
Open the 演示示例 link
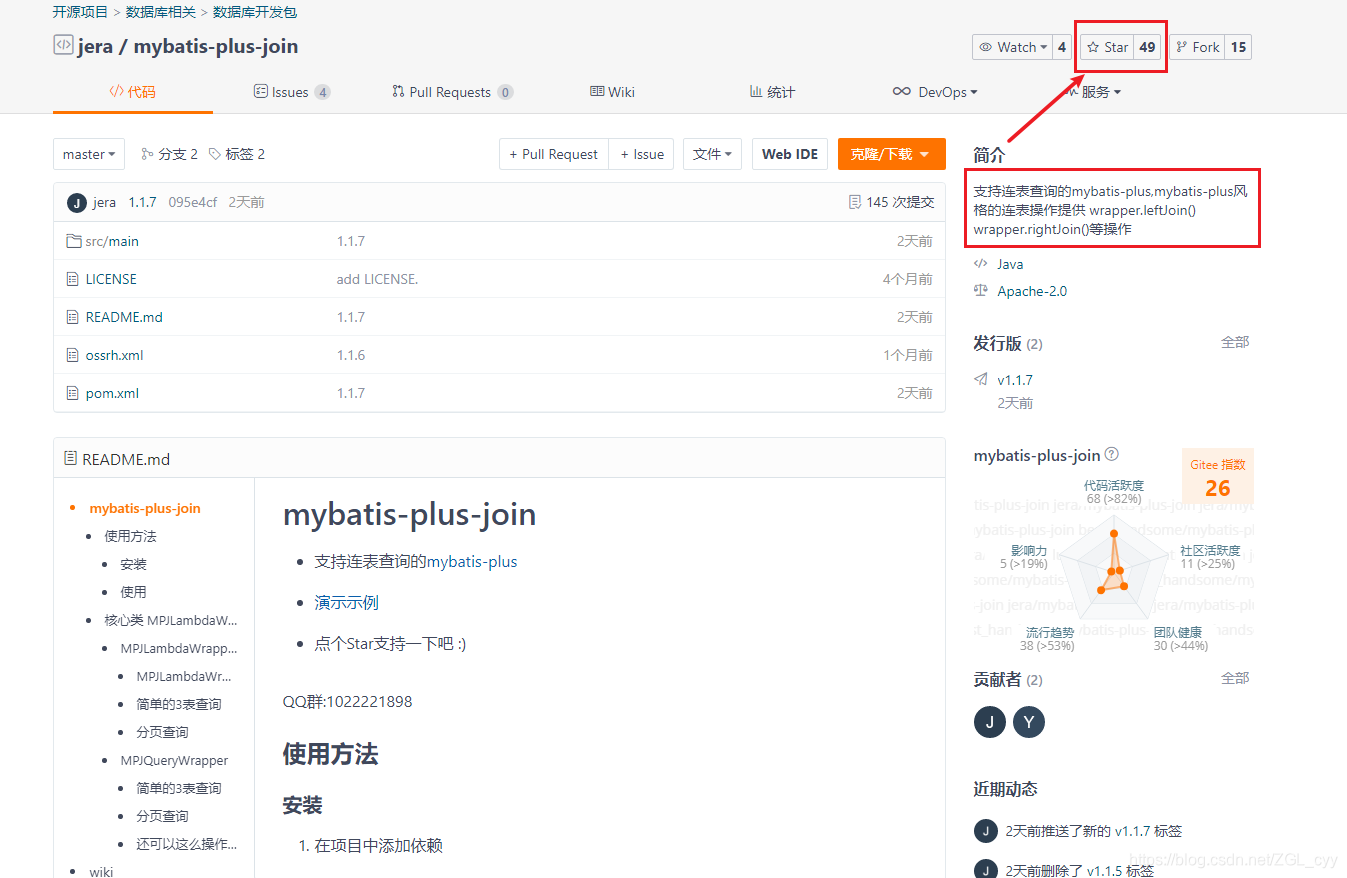(x=346, y=602)
